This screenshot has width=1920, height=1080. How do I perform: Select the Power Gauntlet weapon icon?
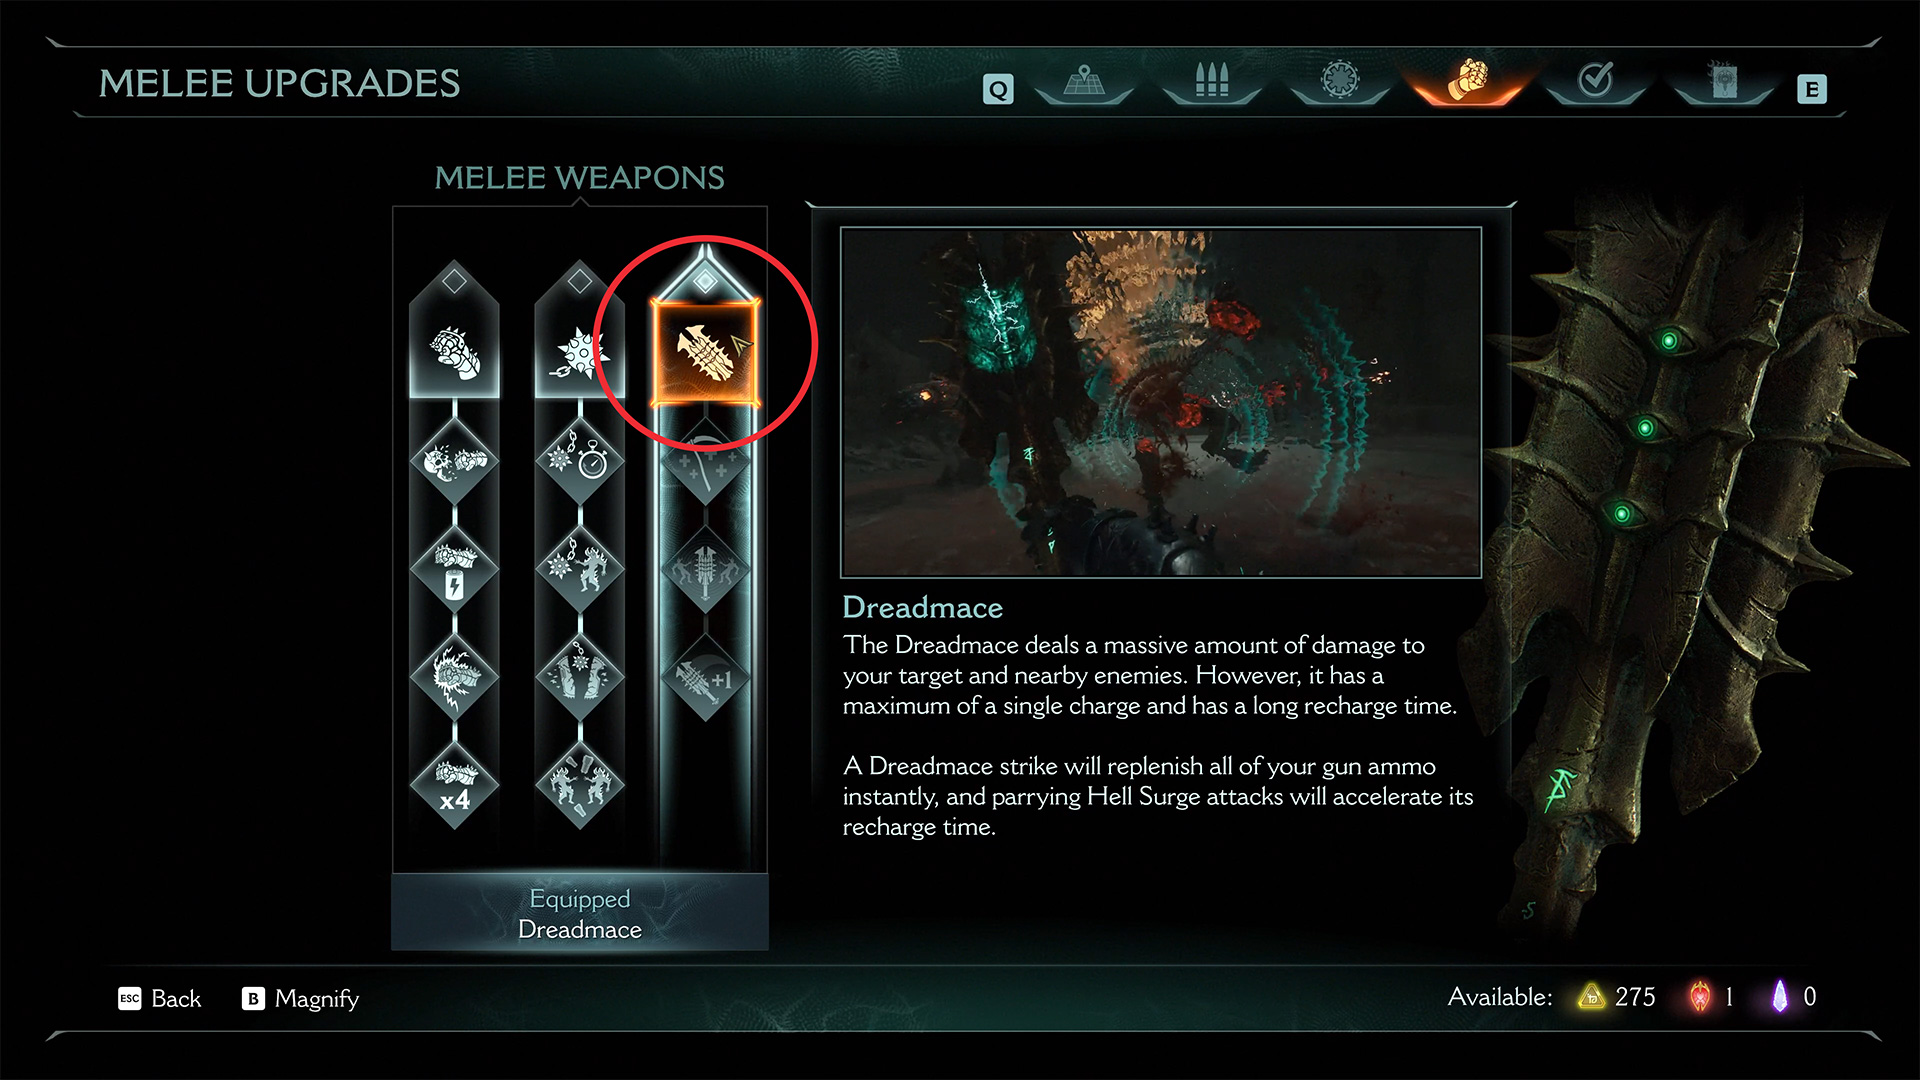click(455, 352)
